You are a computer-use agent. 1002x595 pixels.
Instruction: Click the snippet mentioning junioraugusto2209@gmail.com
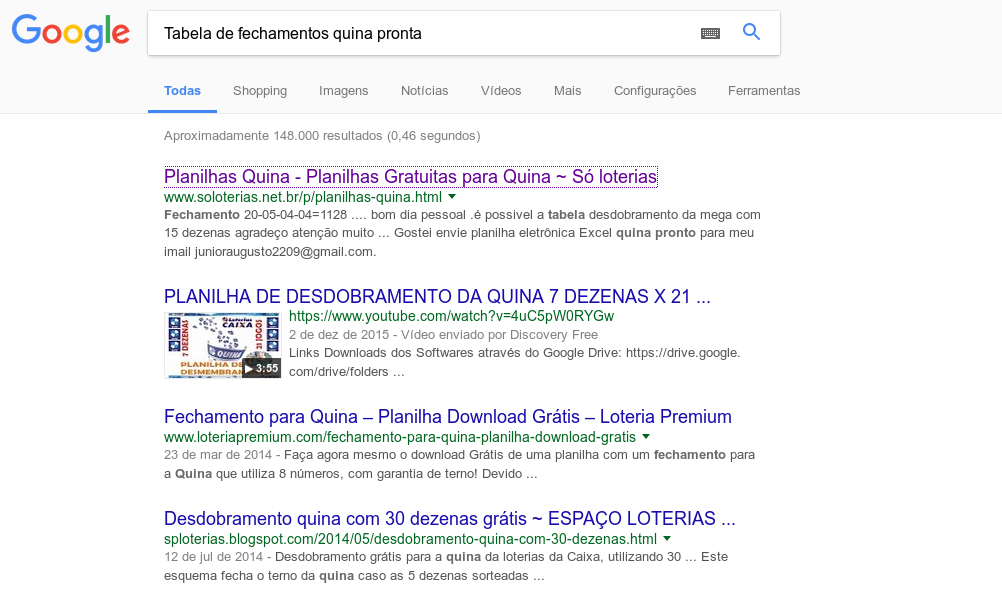462,233
